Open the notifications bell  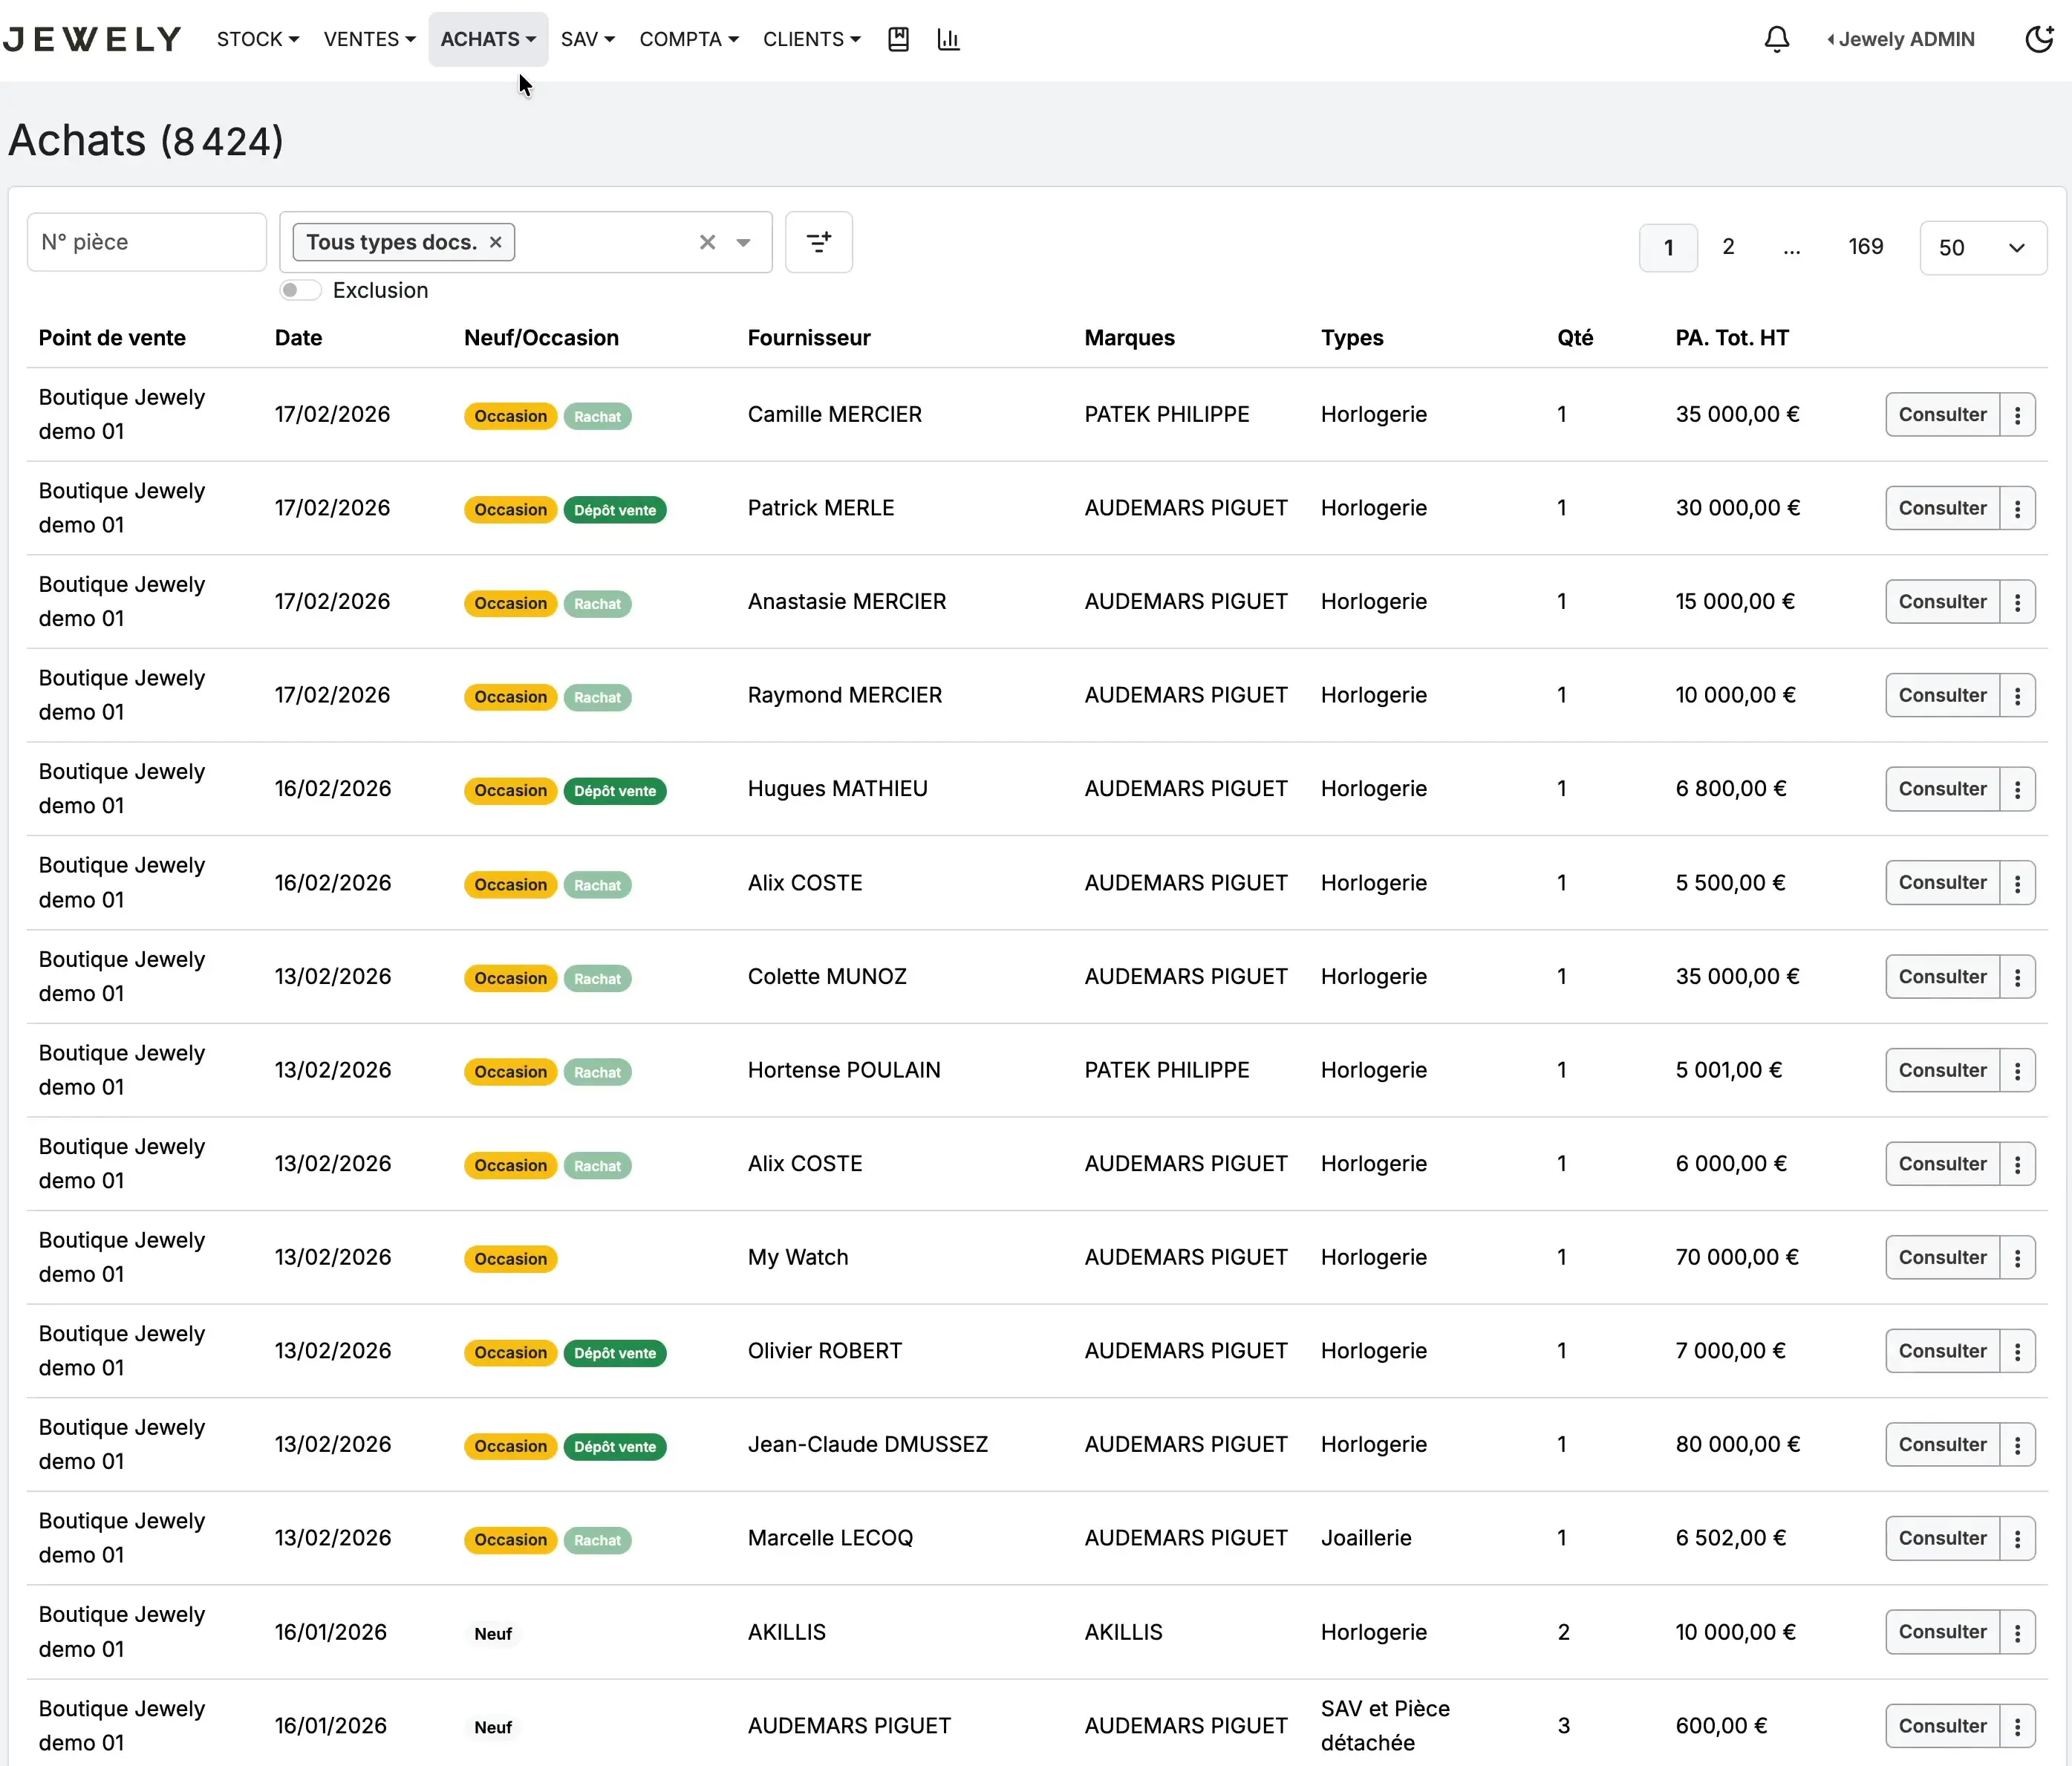click(x=1776, y=39)
